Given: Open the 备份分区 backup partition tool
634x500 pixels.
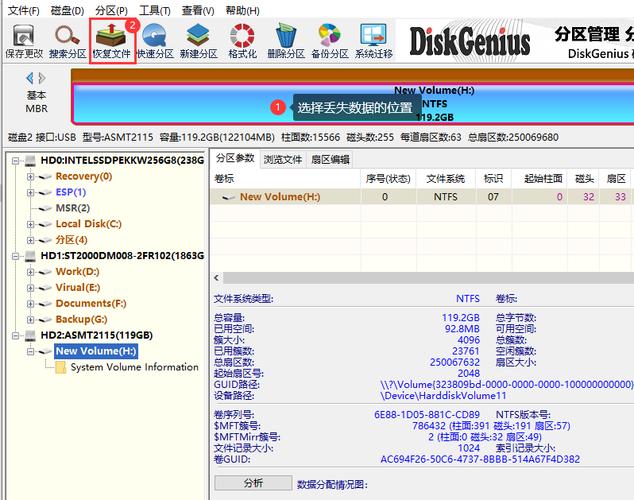Looking at the screenshot, I should pos(330,41).
